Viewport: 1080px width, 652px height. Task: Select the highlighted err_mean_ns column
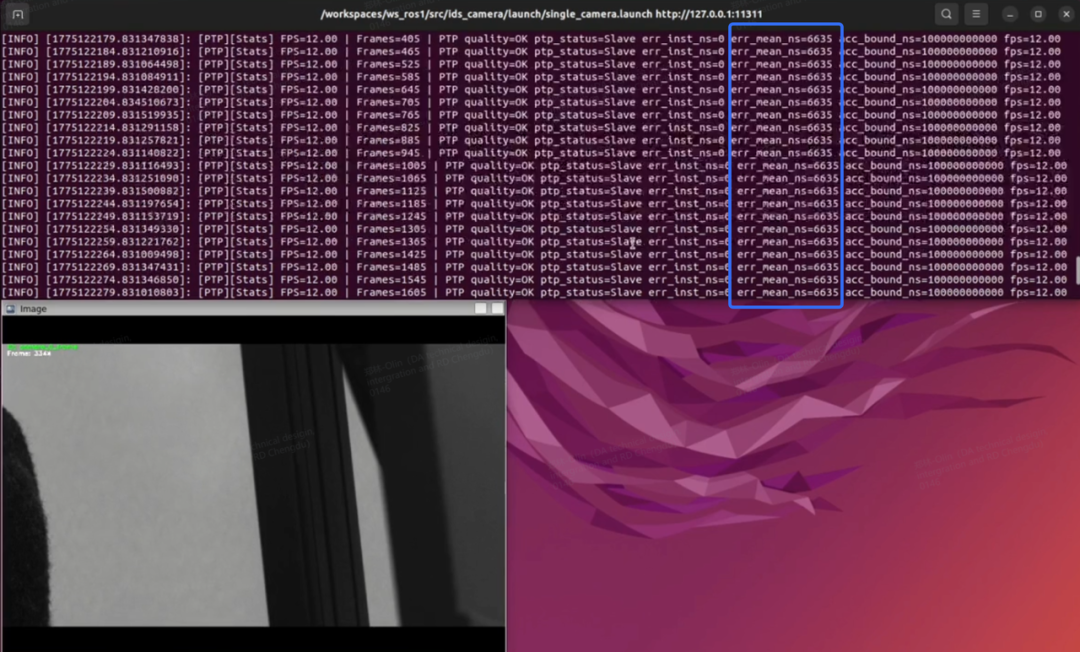point(786,170)
